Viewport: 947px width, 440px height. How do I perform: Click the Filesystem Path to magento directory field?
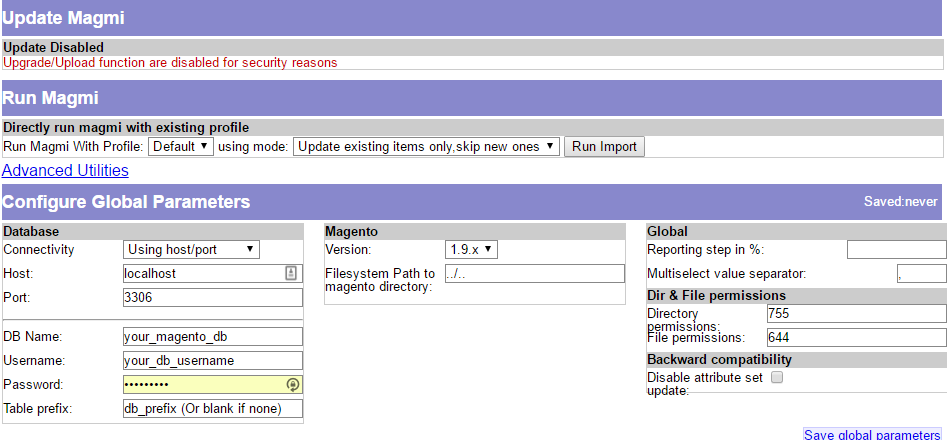click(534, 273)
